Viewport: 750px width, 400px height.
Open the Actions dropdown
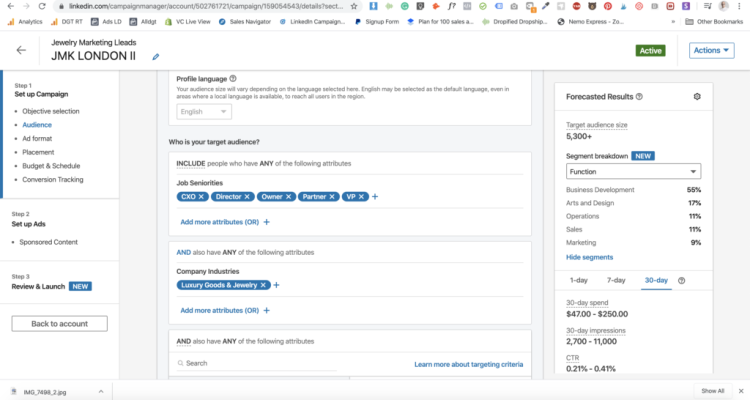tap(711, 50)
